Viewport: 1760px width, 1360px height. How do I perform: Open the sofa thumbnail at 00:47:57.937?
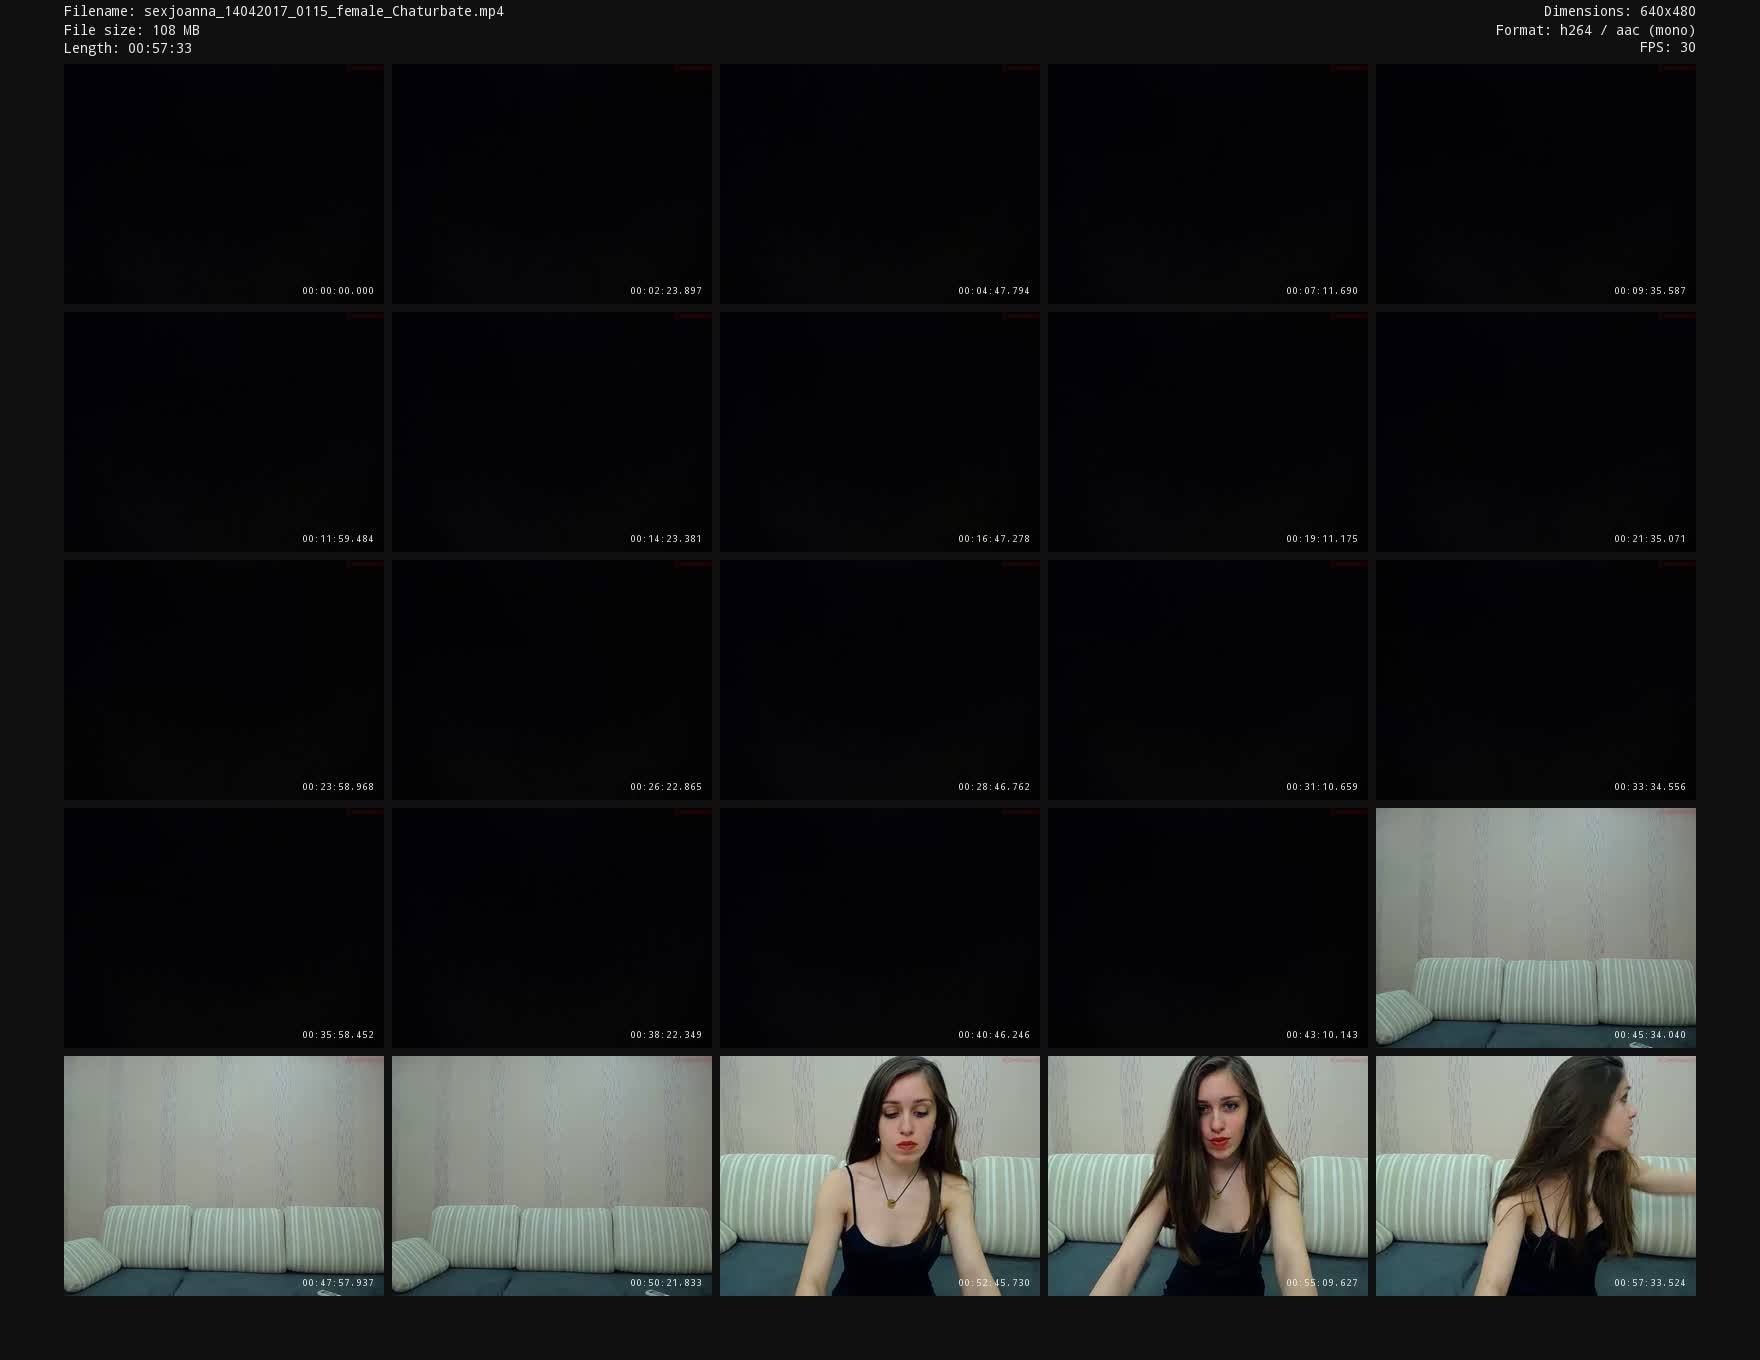tap(223, 1176)
